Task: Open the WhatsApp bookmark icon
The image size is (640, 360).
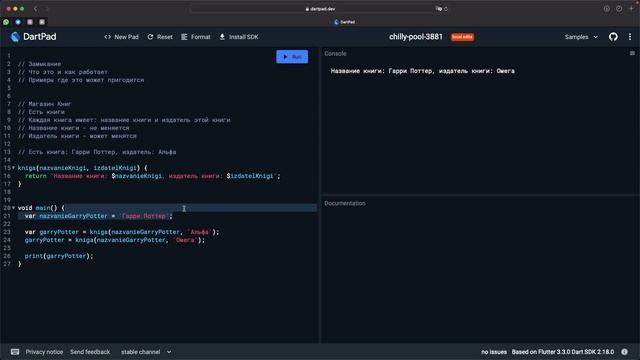Action: tap(6, 22)
